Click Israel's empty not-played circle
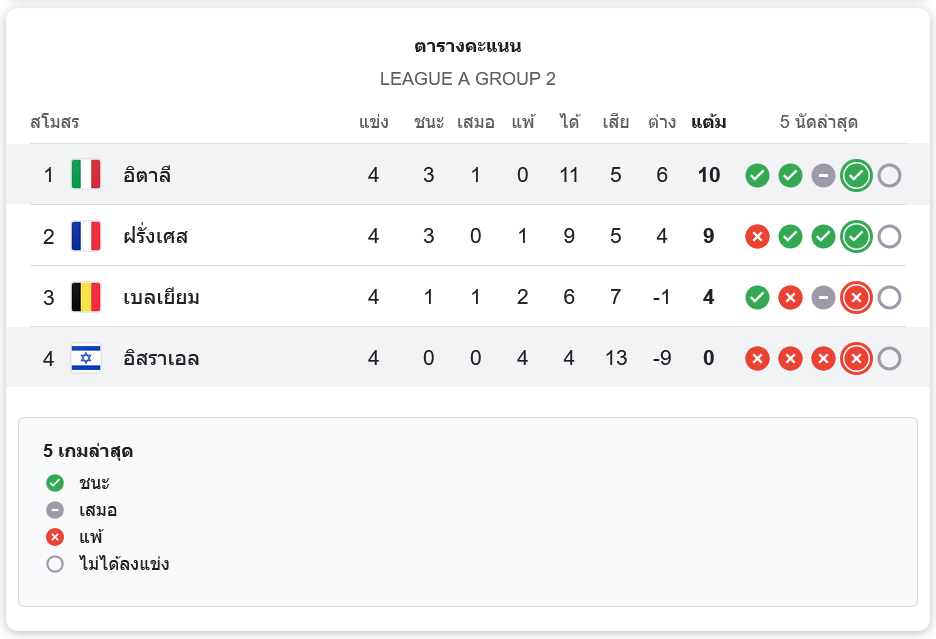 (889, 359)
